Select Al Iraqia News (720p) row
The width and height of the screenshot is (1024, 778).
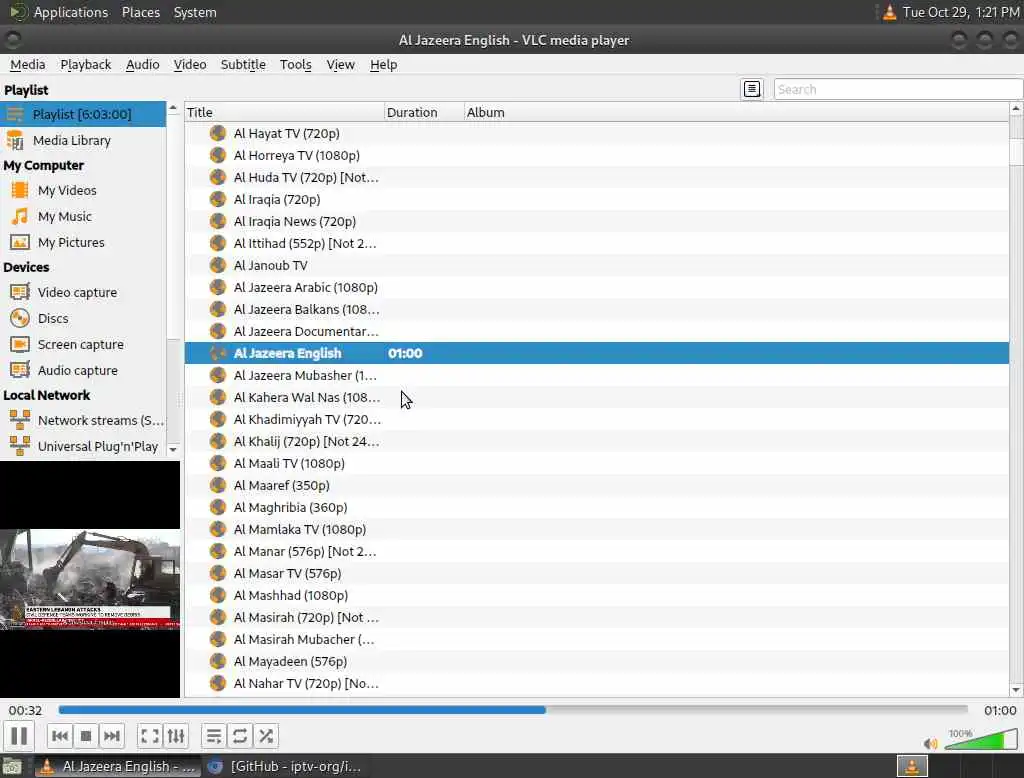596,221
